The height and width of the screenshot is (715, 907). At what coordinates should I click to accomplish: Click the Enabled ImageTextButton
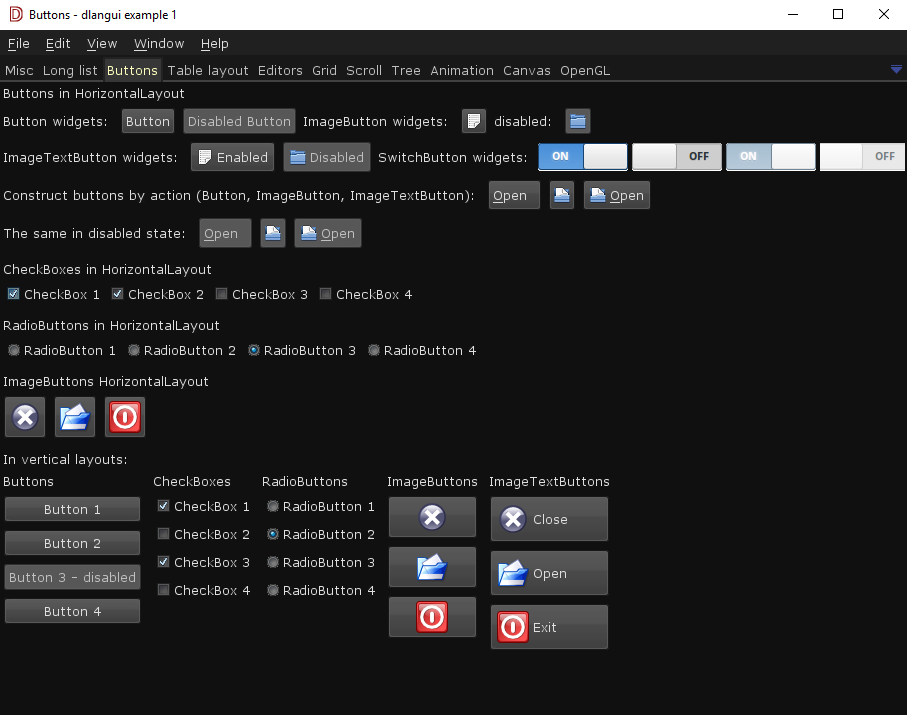(232, 157)
